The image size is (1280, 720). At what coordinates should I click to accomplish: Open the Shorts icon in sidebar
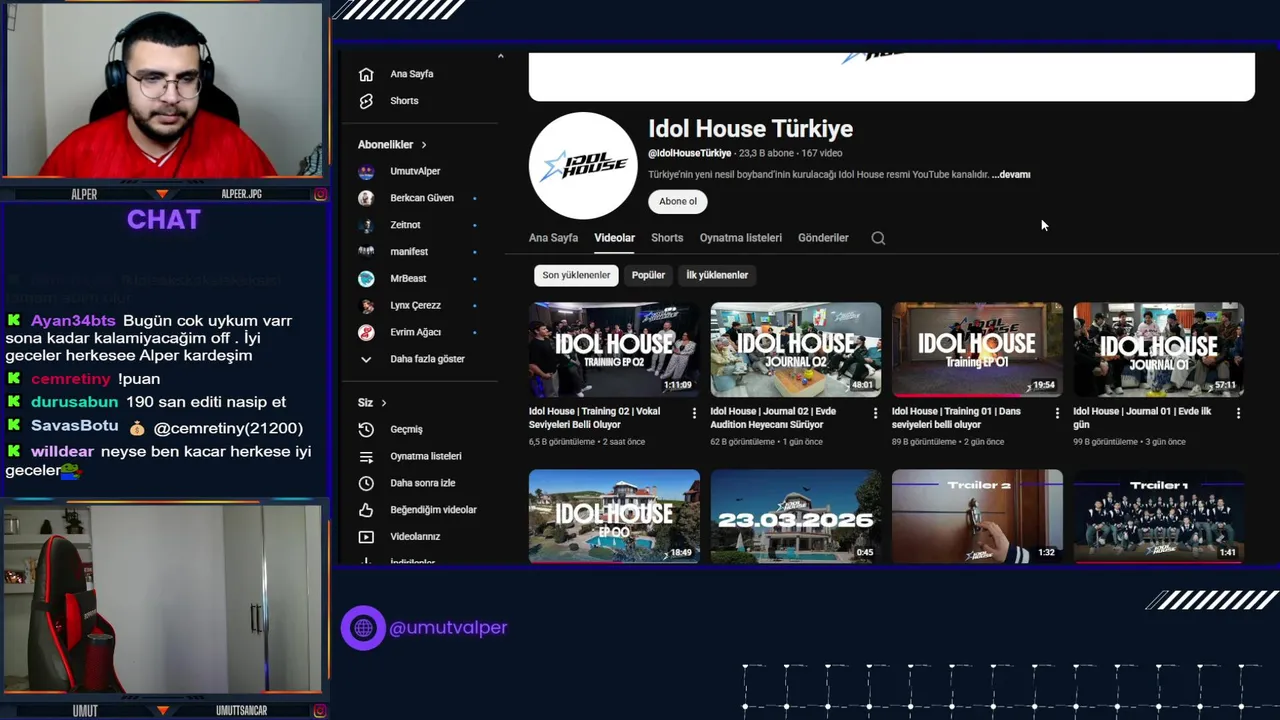pos(366,101)
